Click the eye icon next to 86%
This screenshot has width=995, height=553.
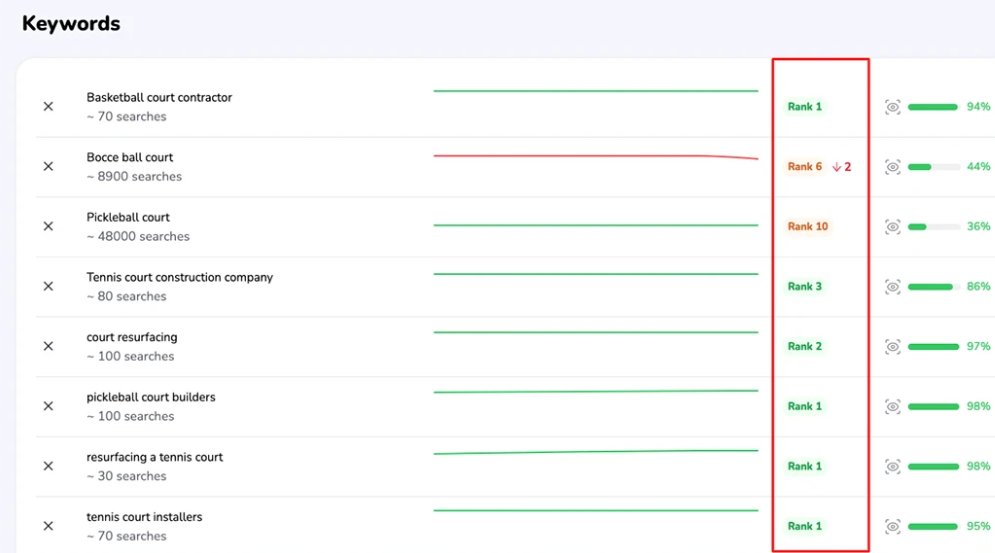click(893, 287)
